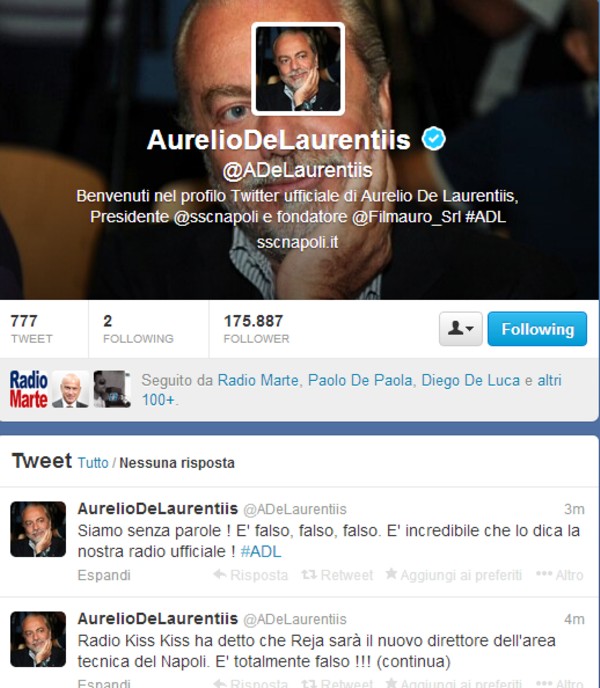Open the large profile avatar photo
The image size is (600, 688).
click(x=298, y=68)
